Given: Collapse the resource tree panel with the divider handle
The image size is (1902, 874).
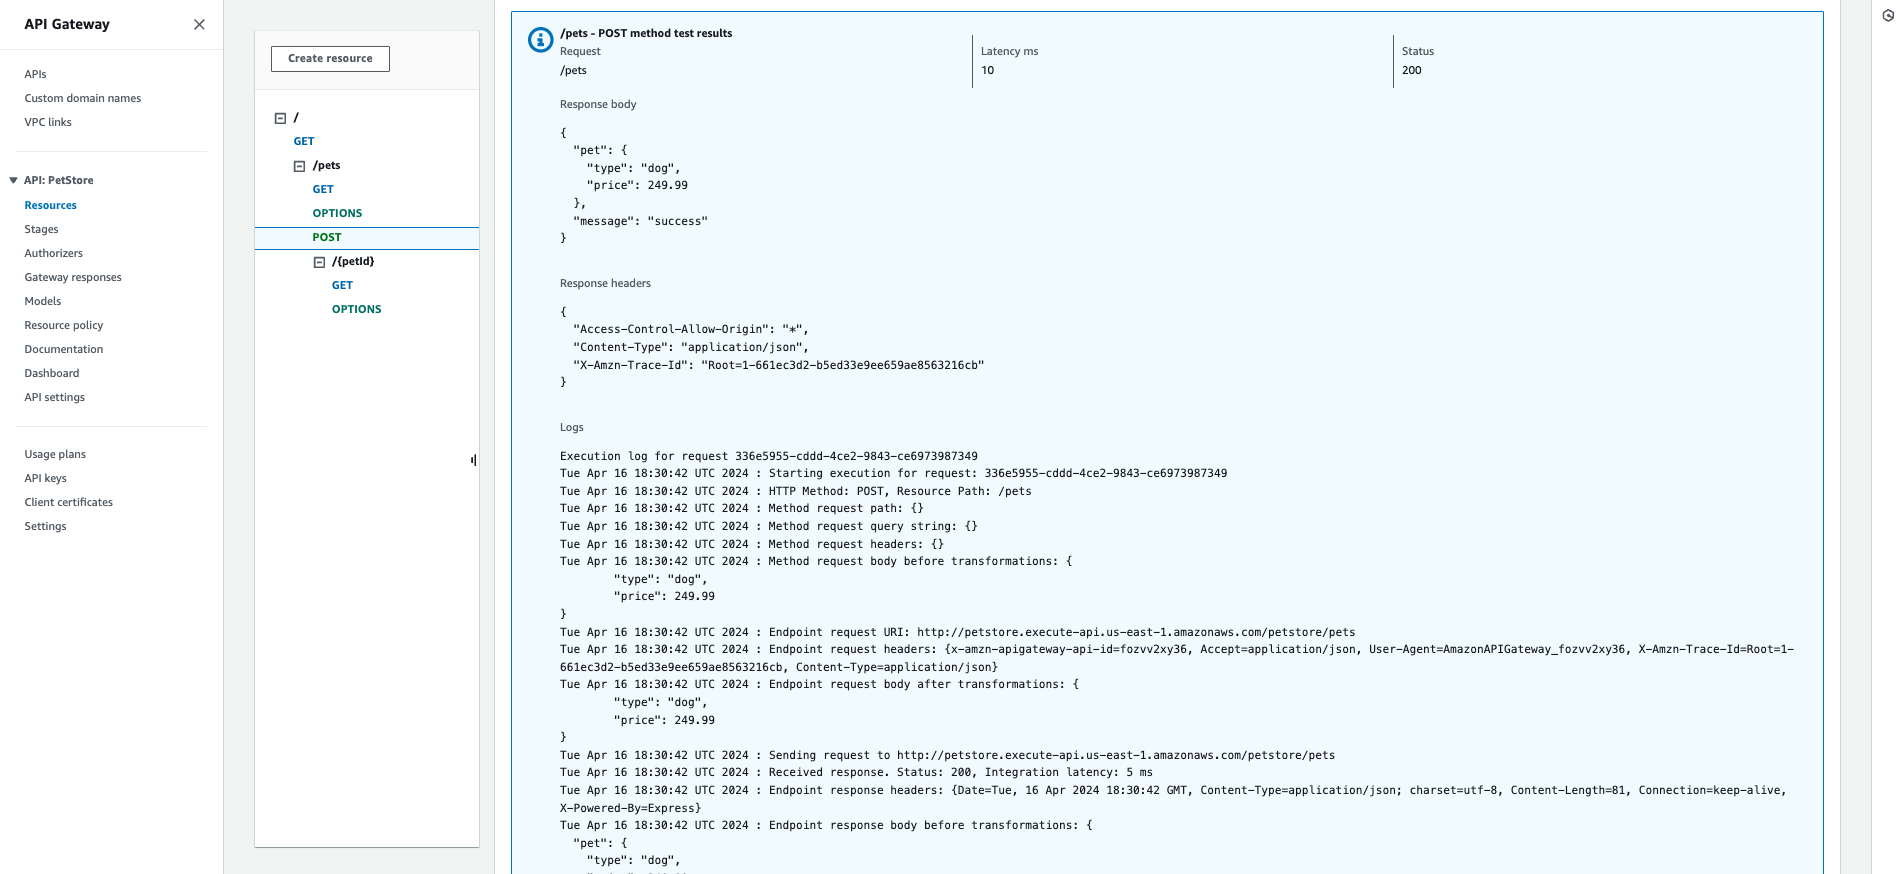Looking at the screenshot, I should pyautogui.click(x=472, y=460).
